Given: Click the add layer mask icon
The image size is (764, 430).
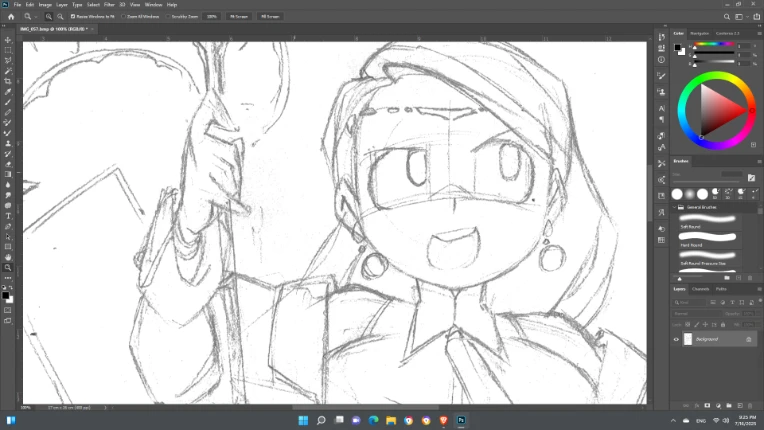Looking at the screenshot, I should click(x=707, y=406).
